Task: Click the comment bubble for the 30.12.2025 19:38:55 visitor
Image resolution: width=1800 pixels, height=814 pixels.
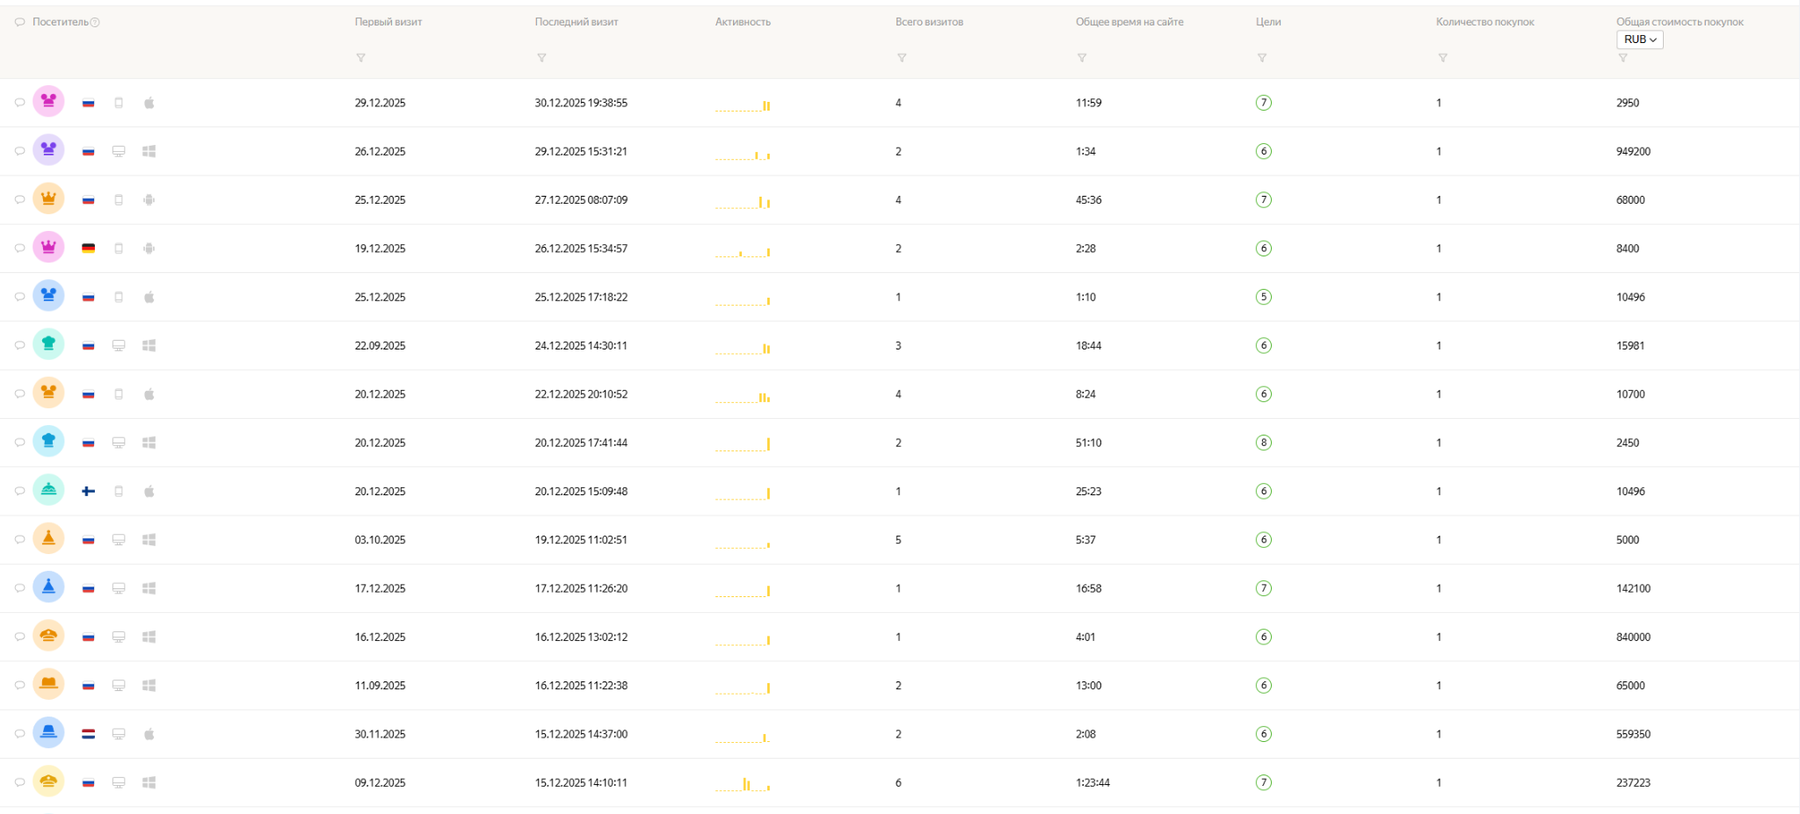Action: pos(19,103)
